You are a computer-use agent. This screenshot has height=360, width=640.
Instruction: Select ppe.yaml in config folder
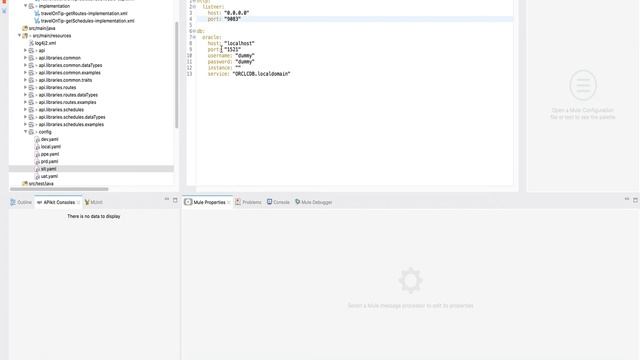(x=50, y=154)
